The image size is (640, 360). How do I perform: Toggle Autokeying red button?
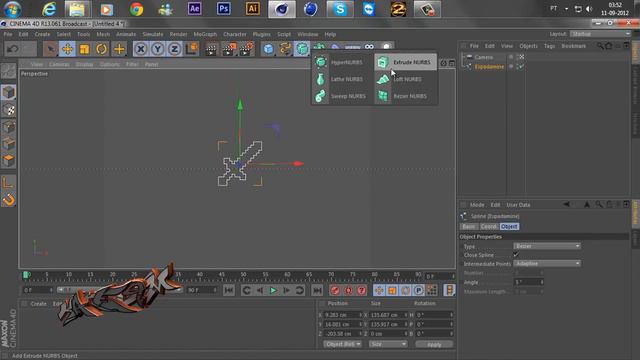tap(348, 290)
